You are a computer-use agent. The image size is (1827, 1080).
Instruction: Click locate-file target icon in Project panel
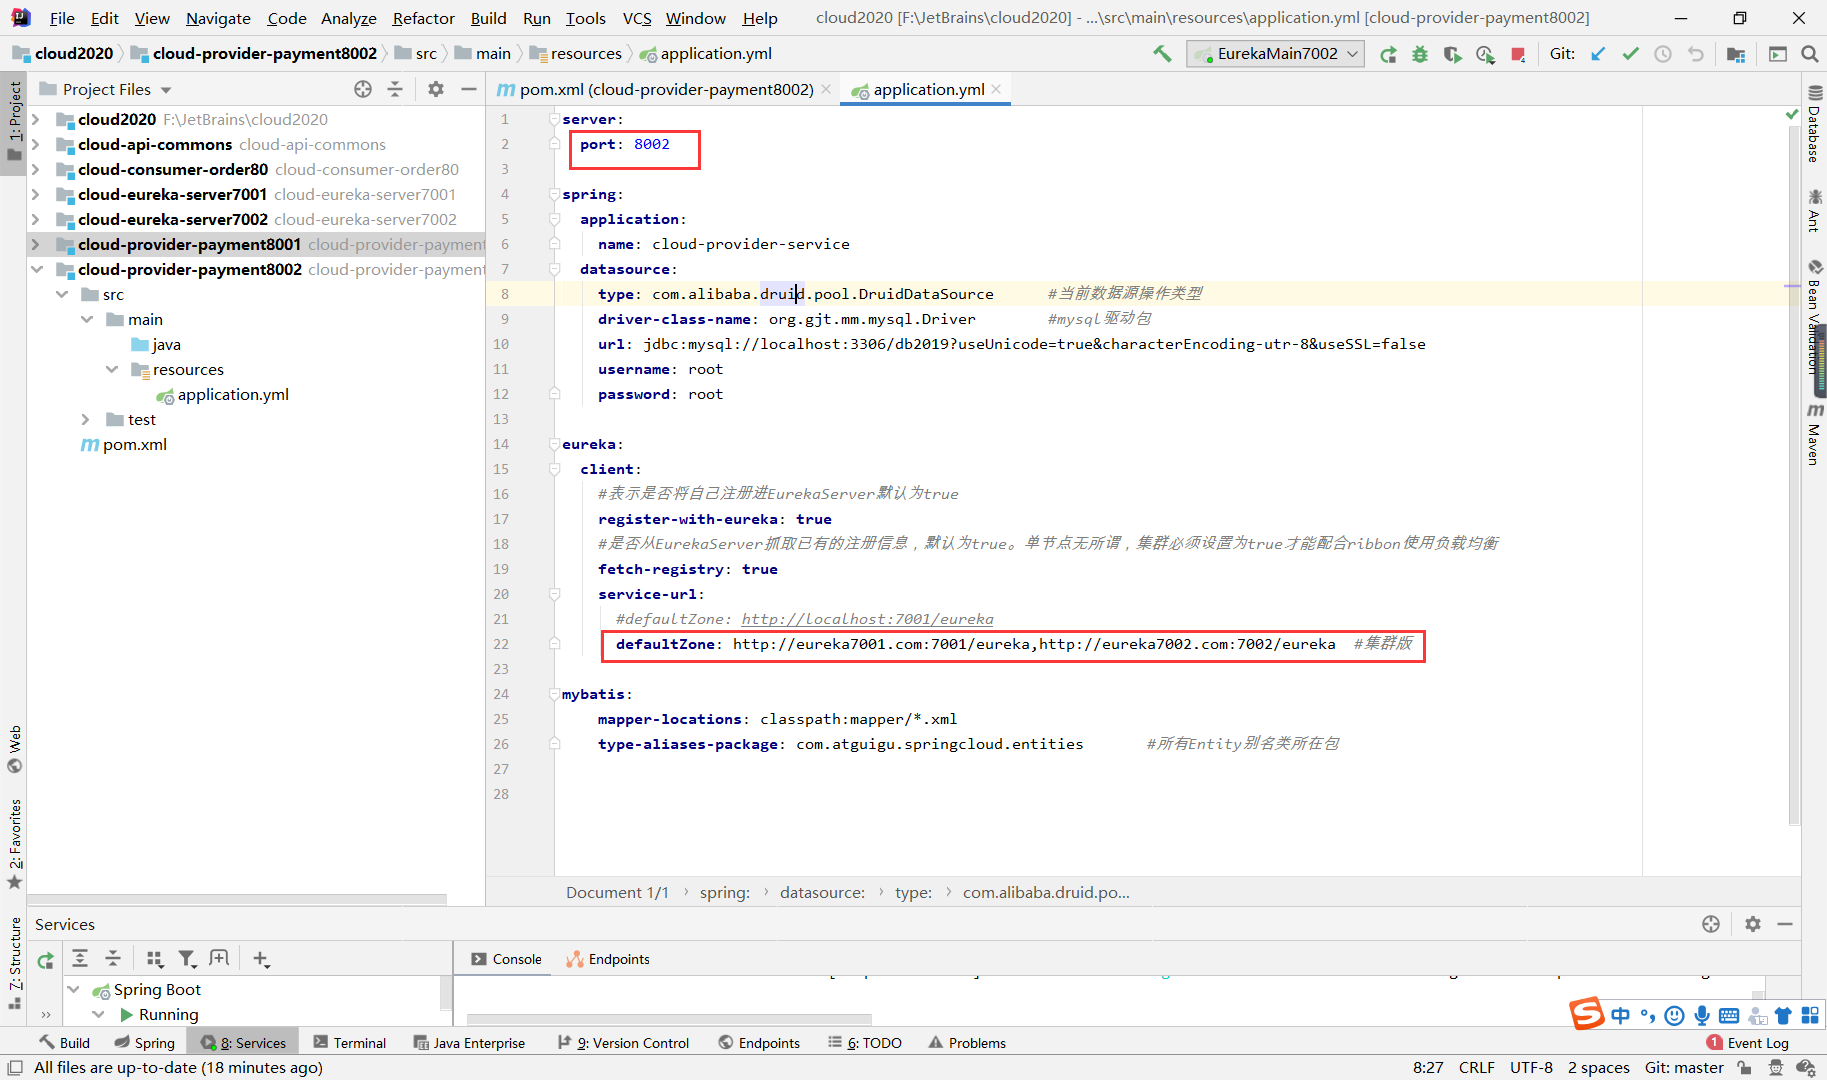click(x=363, y=89)
